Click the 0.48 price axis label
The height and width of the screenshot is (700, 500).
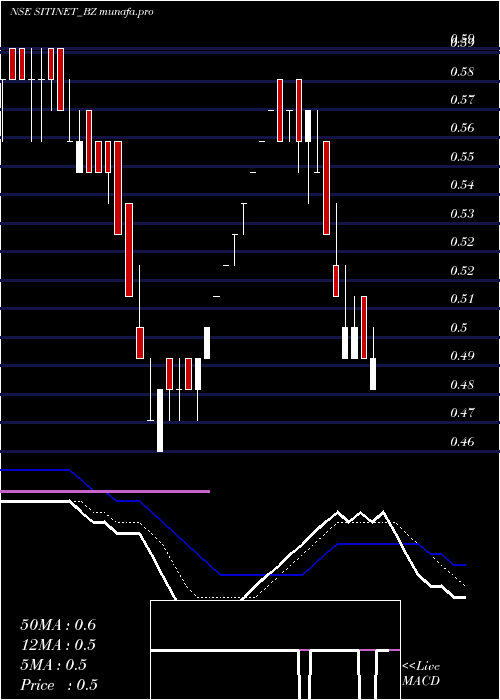click(462, 385)
